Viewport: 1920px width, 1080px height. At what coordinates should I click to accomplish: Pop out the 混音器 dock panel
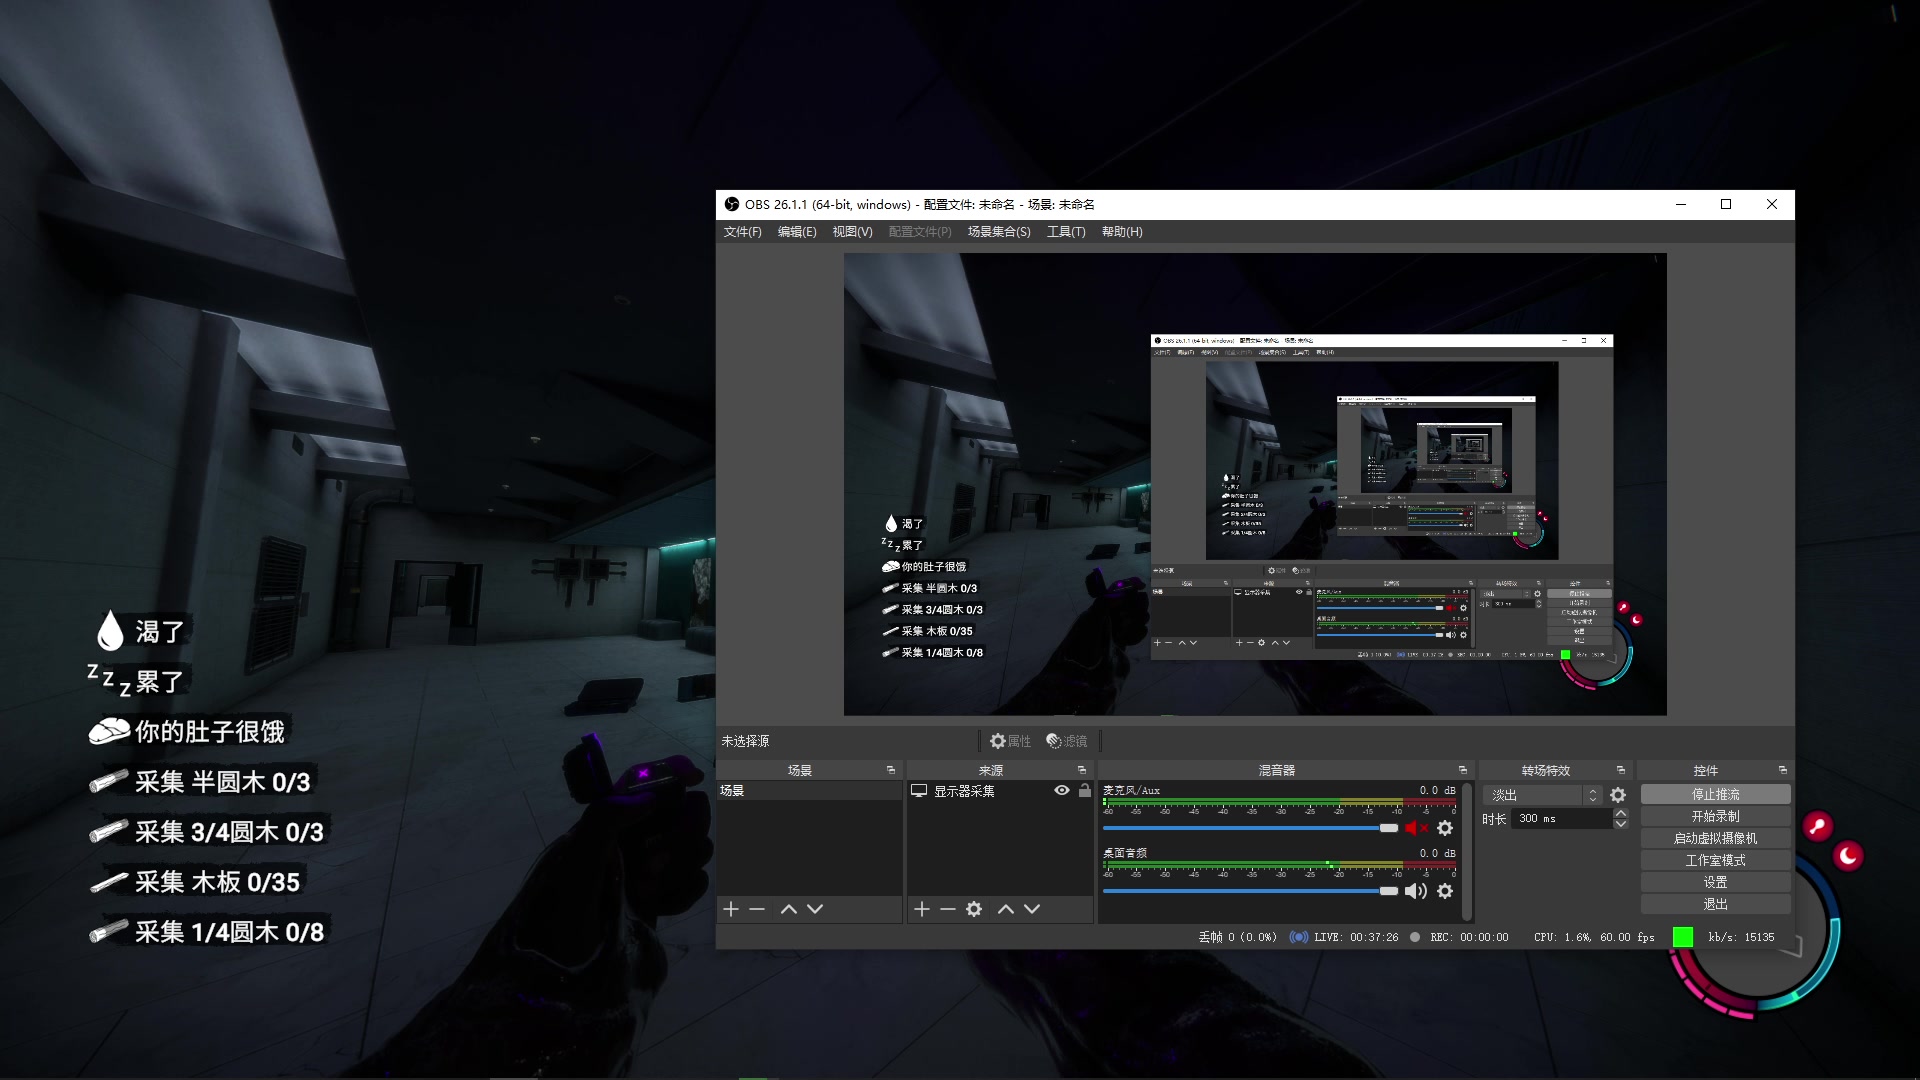tap(1463, 770)
